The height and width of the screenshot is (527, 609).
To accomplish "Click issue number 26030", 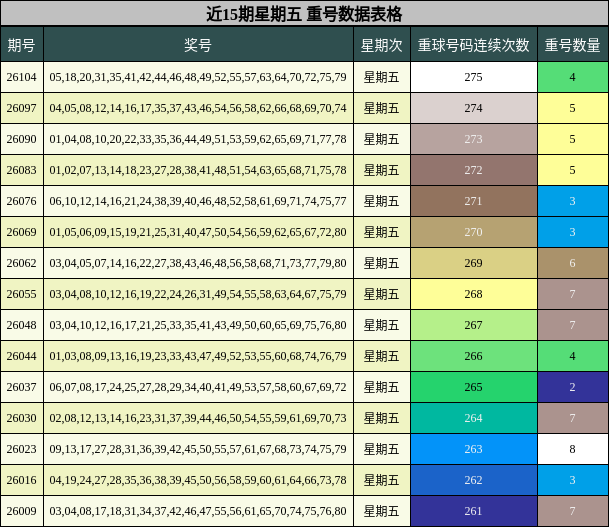I will click(22, 418).
